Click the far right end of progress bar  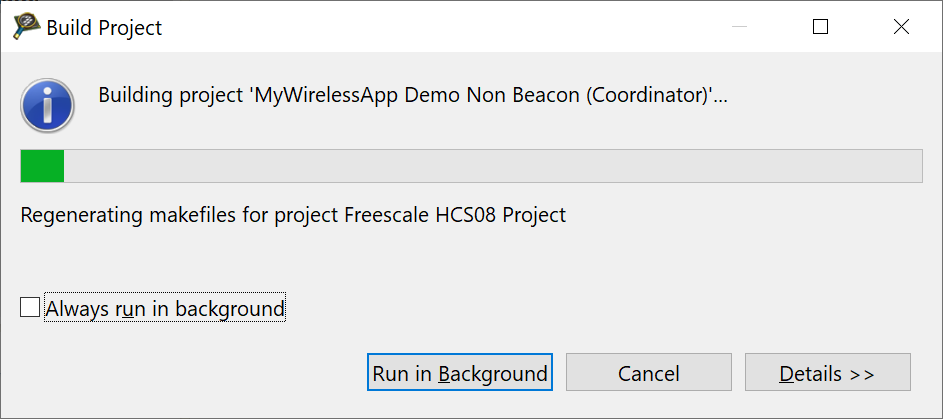click(x=915, y=167)
